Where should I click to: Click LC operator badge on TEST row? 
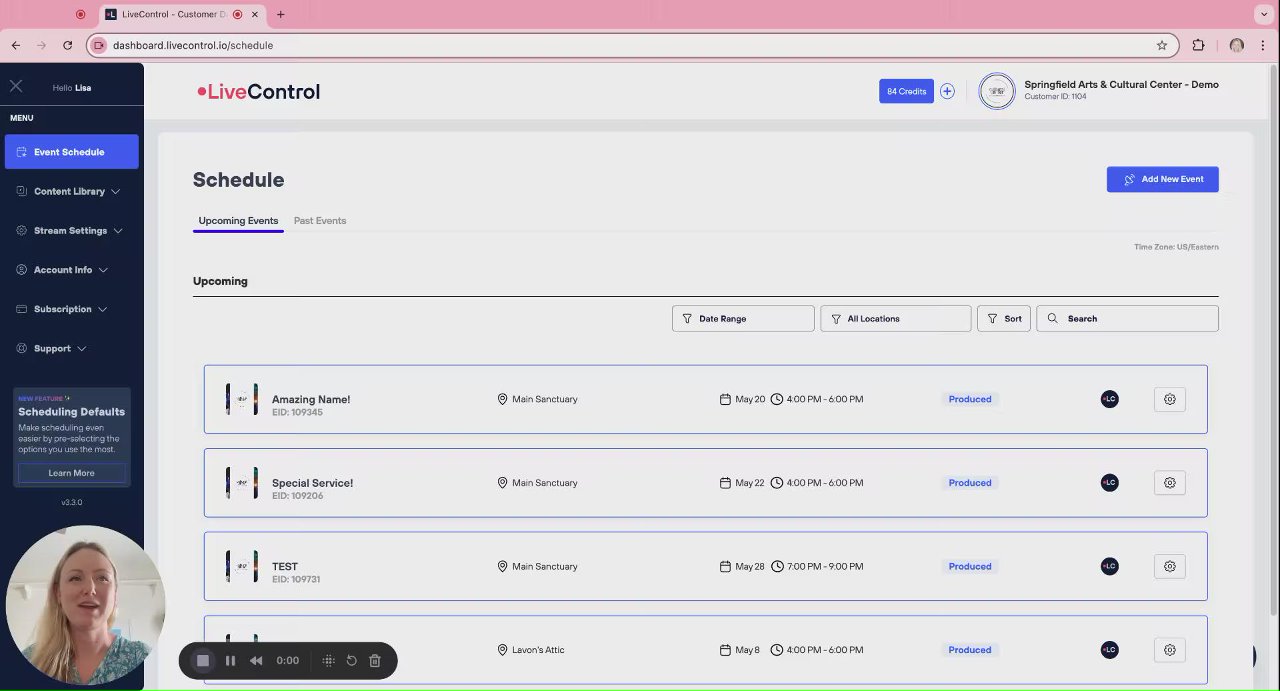pos(1109,566)
